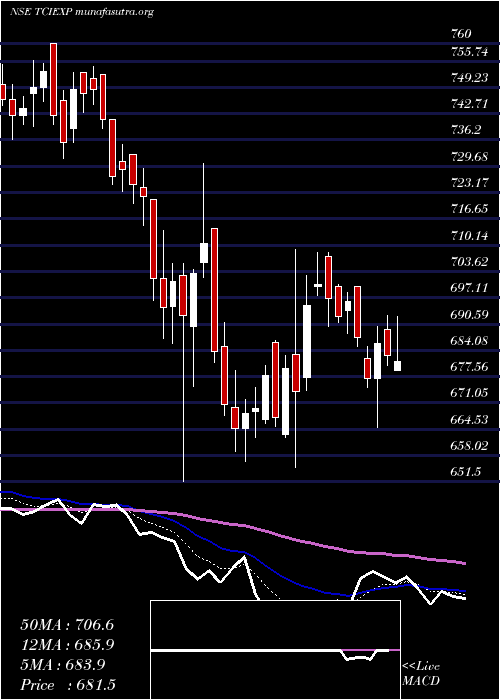500x700 pixels.
Task: Click the 50MA : 706.6 readout
Action: pos(67,625)
